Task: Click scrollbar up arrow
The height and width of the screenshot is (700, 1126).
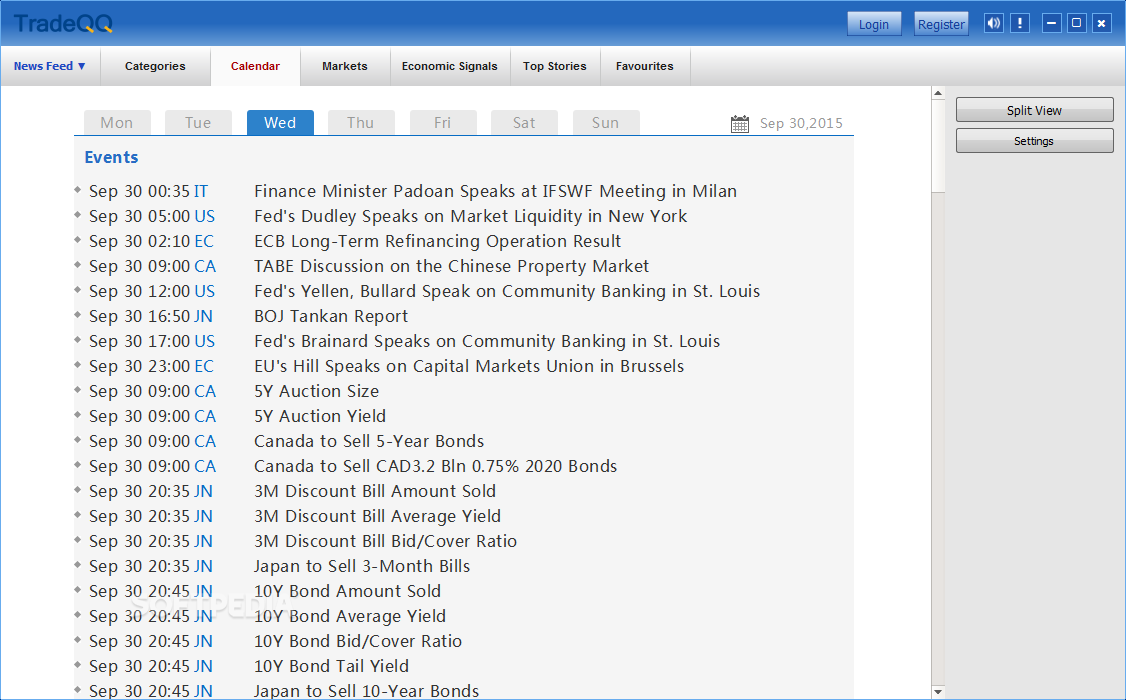Action: 938,93
